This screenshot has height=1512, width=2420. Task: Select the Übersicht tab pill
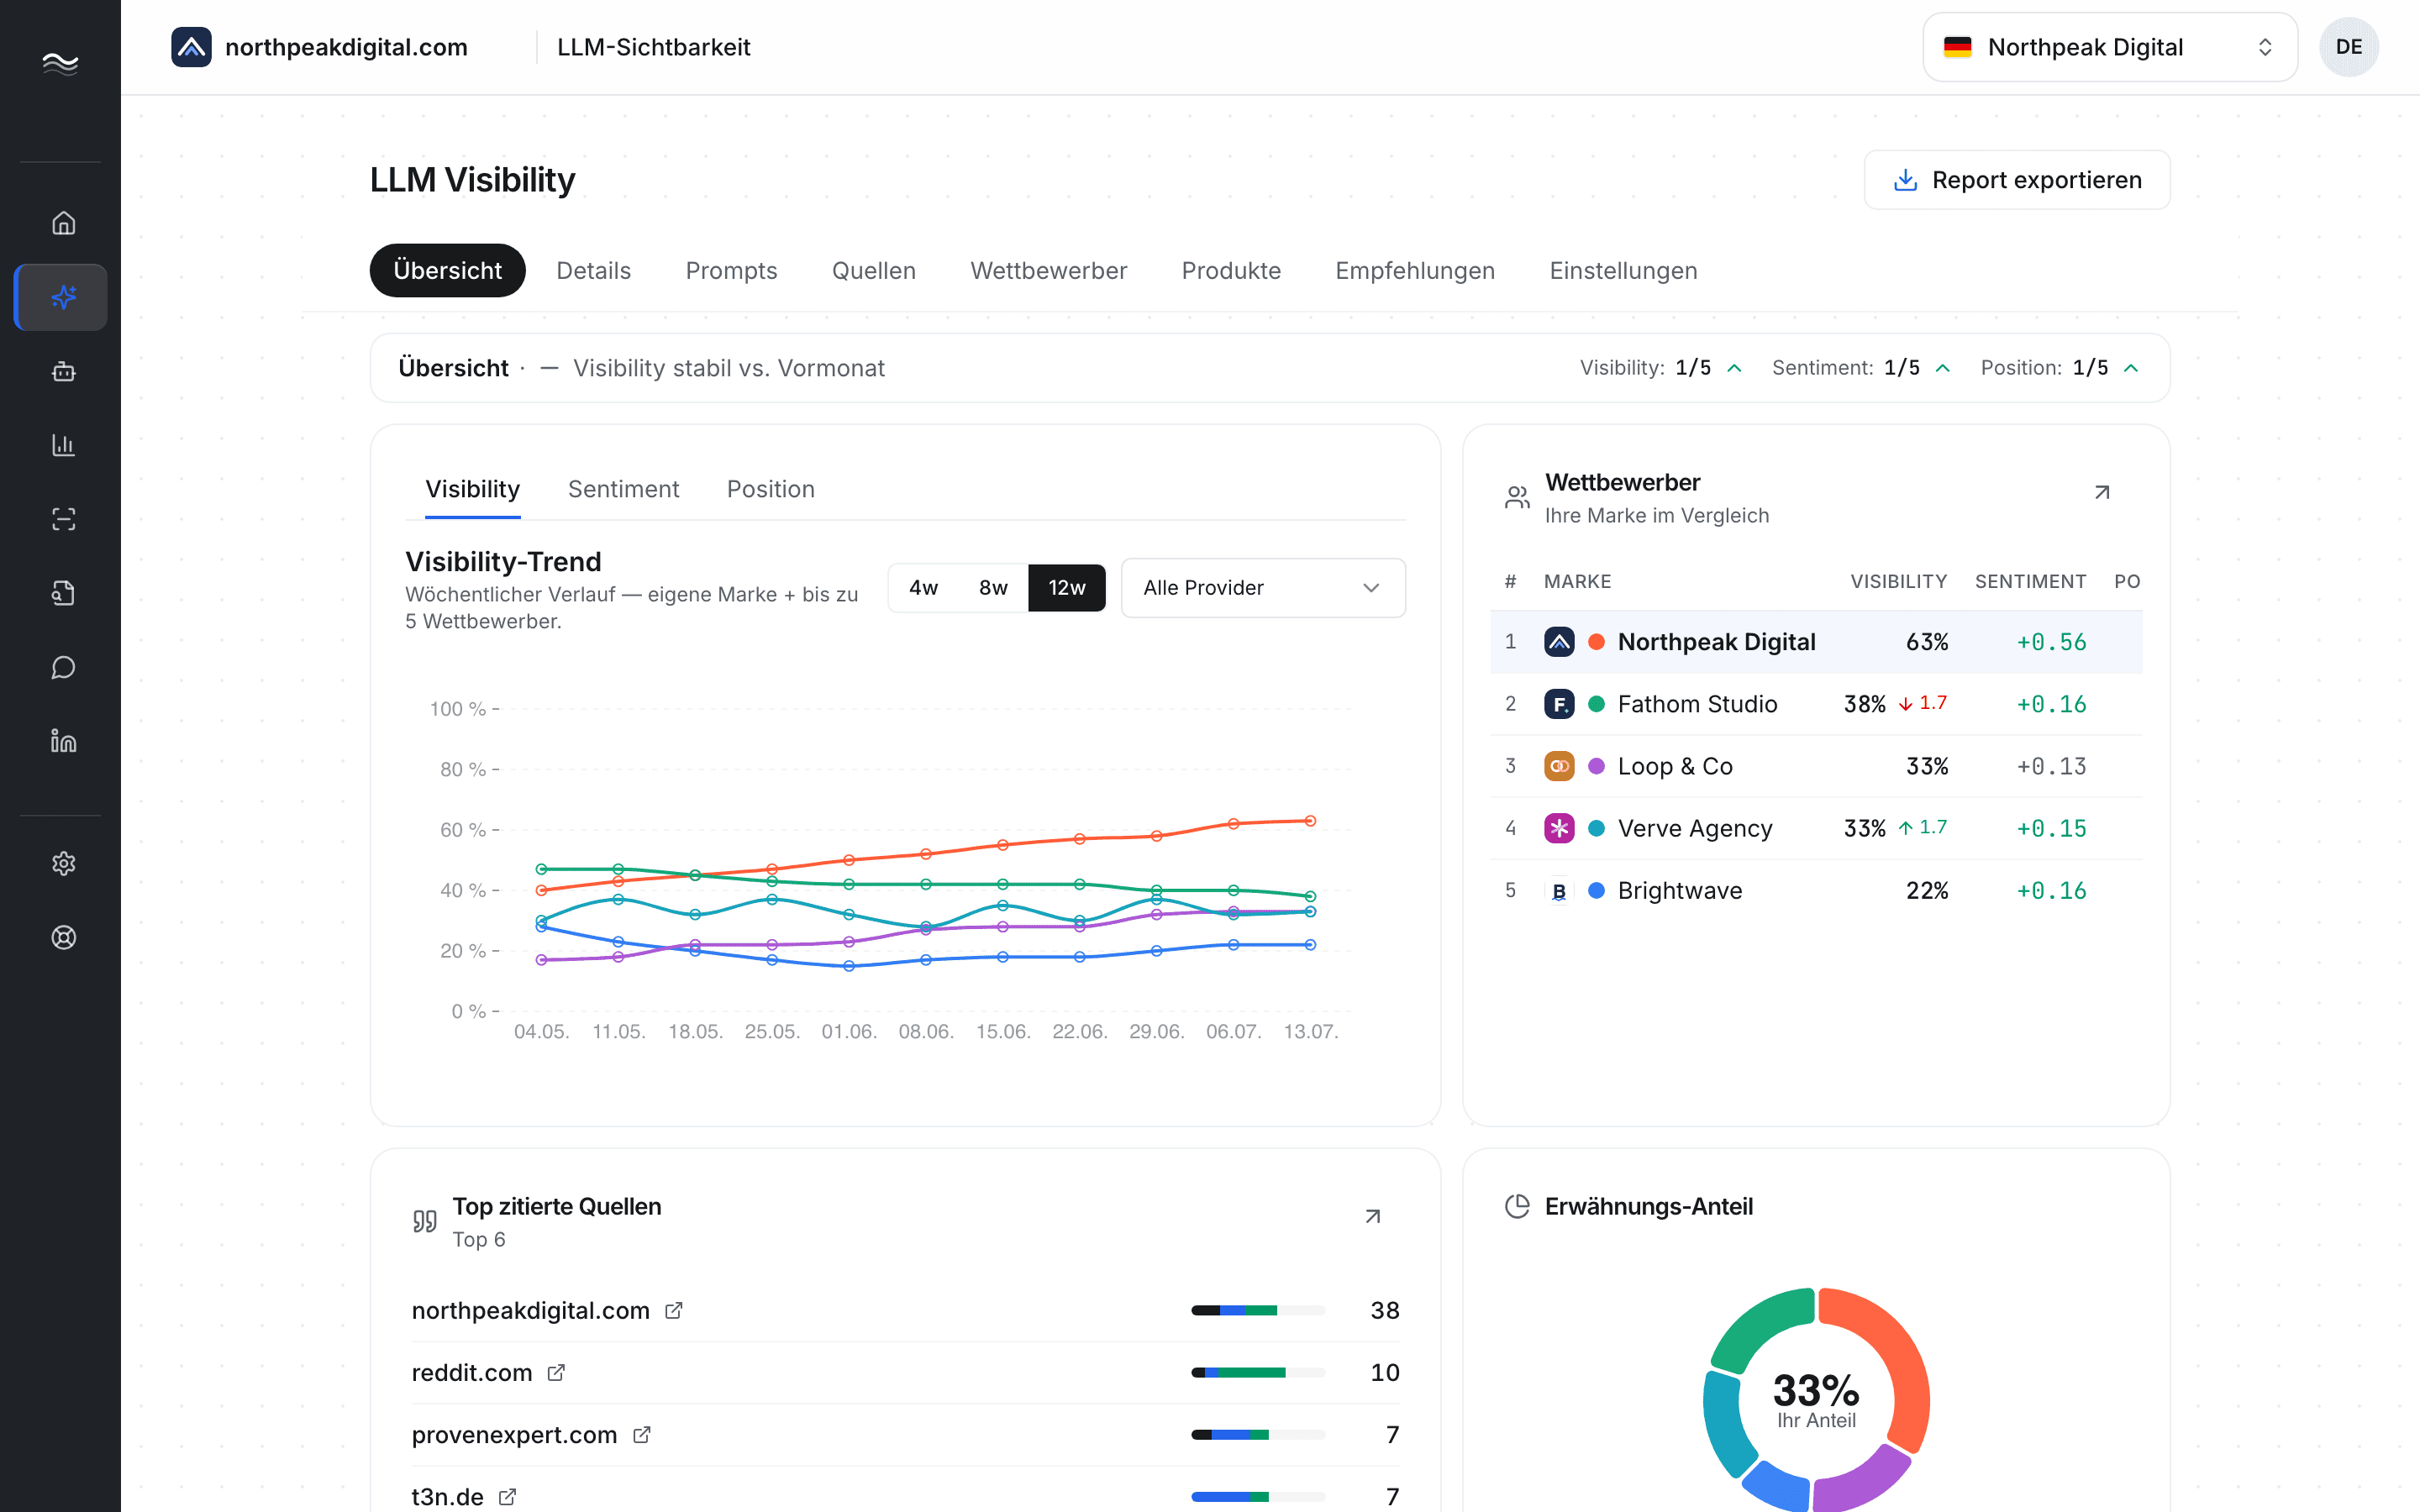pos(447,270)
